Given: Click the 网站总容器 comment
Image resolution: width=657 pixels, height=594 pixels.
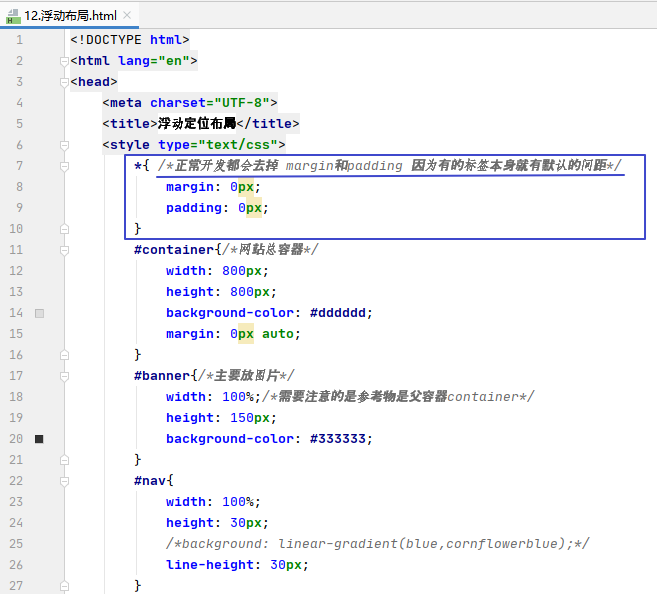Looking at the screenshot, I should pyautogui.click(x=270, y=250).
